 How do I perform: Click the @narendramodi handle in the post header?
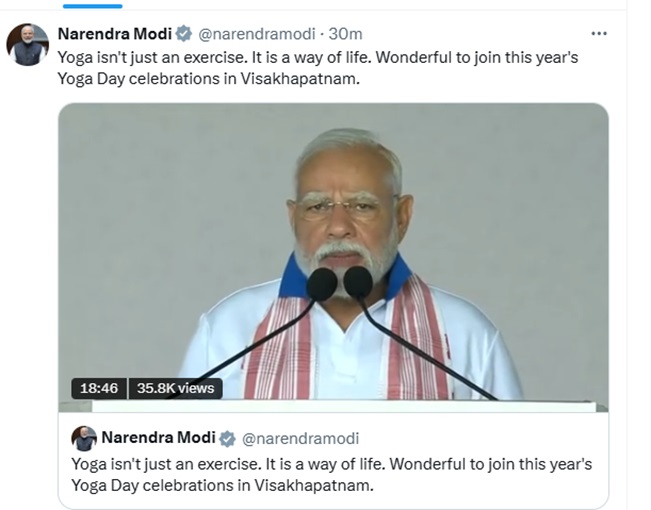point(250,33)
